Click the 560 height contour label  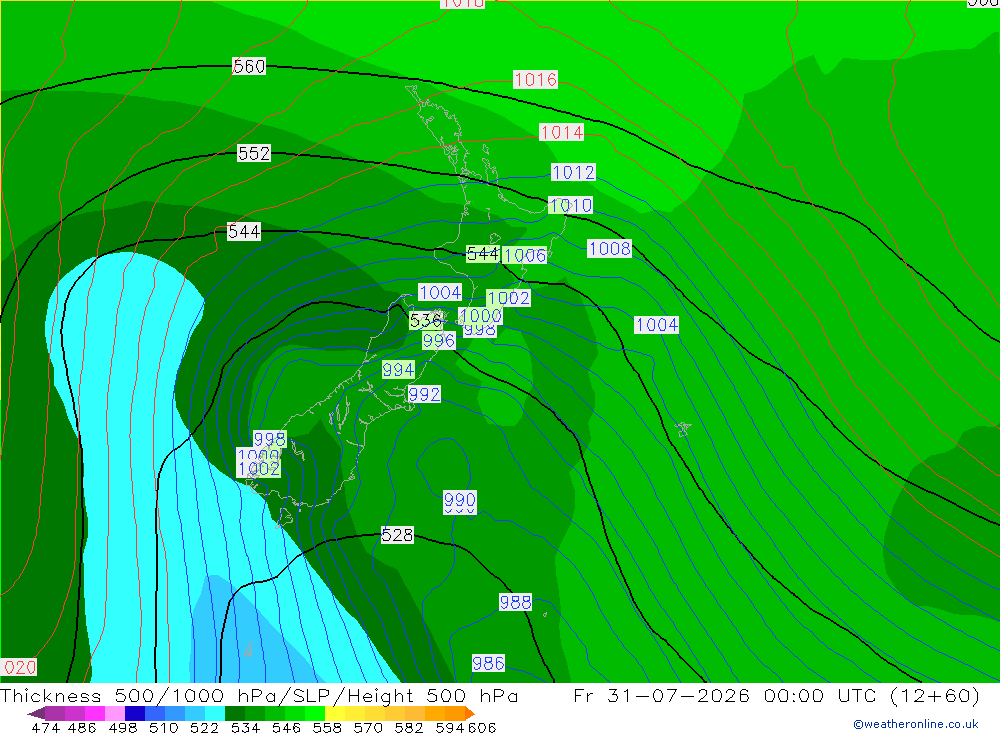pyautogui.click(x=249, y=66)
